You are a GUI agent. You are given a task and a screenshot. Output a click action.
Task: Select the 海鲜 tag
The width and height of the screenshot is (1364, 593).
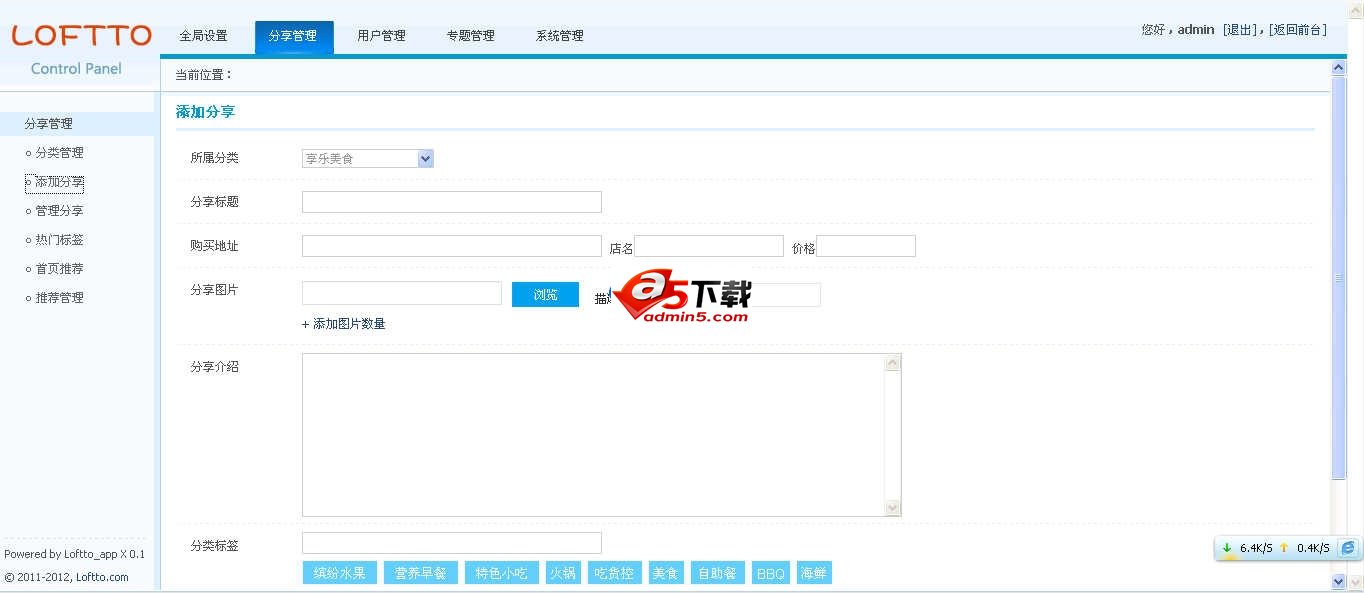click(814, 573)
